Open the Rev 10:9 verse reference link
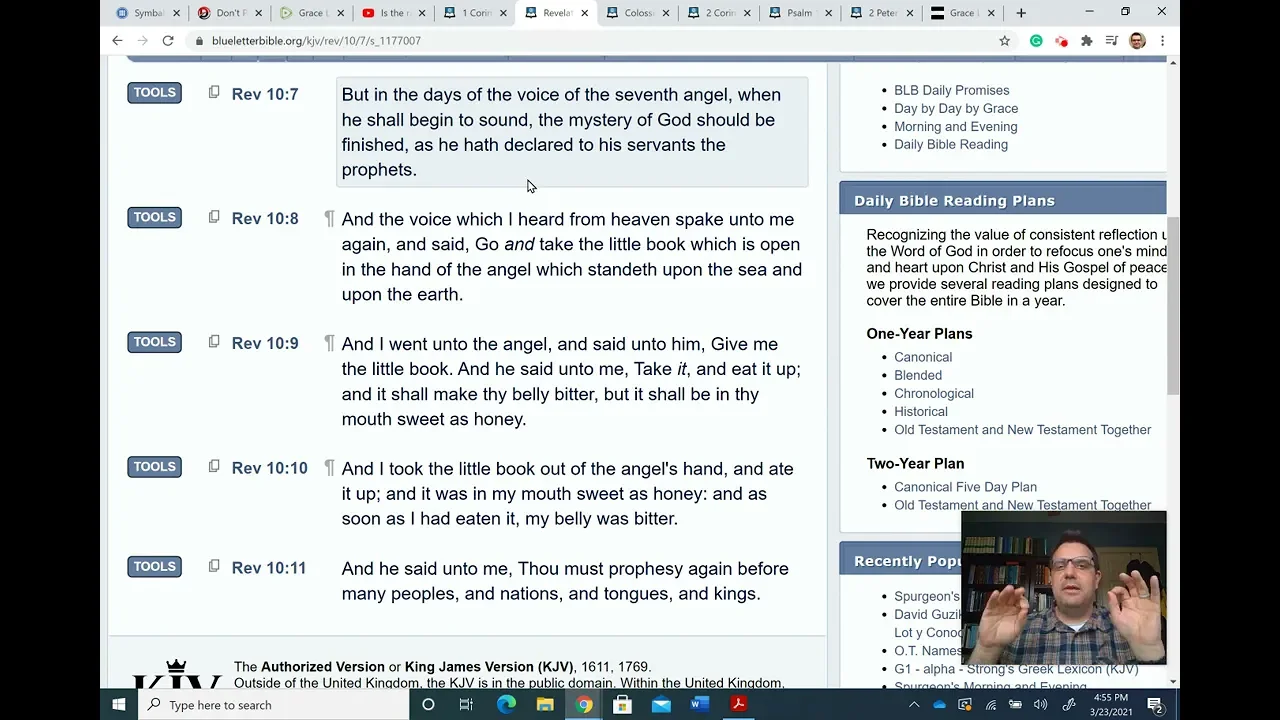The height and width of the screenshot is (720, 1280). [265, 343]
